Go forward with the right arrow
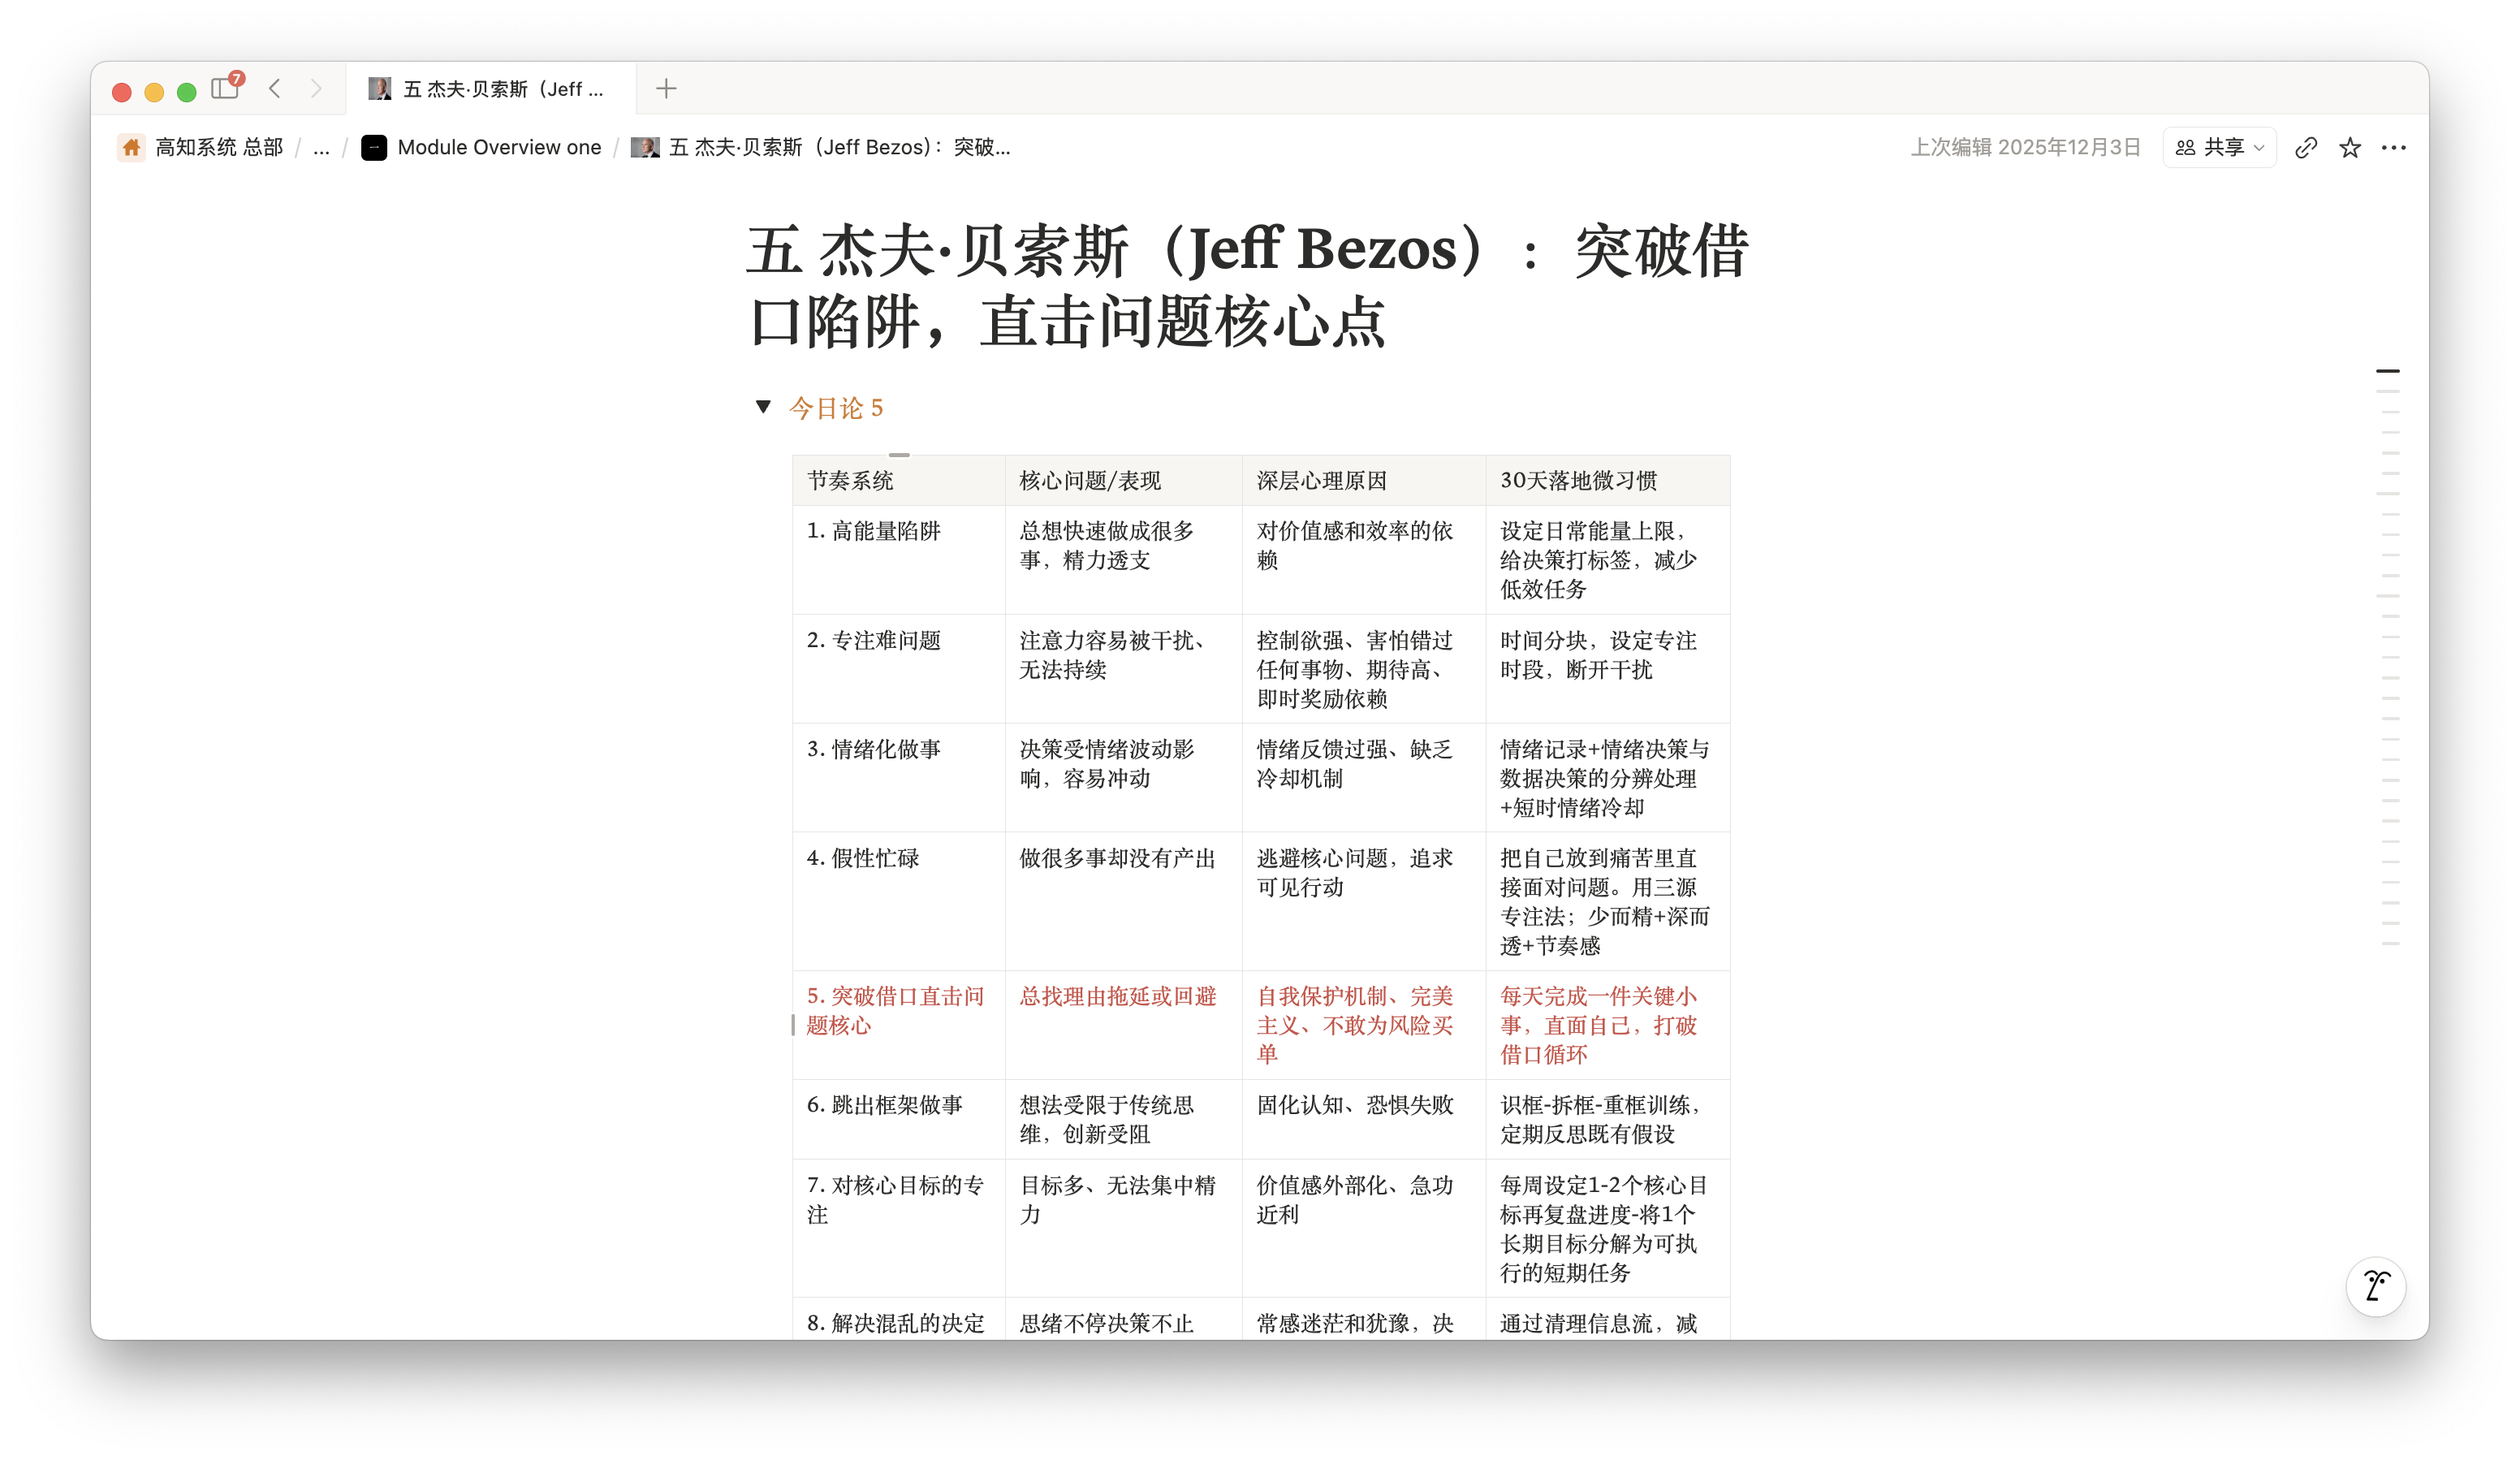 pyautogui.click(x=316, y=89)
